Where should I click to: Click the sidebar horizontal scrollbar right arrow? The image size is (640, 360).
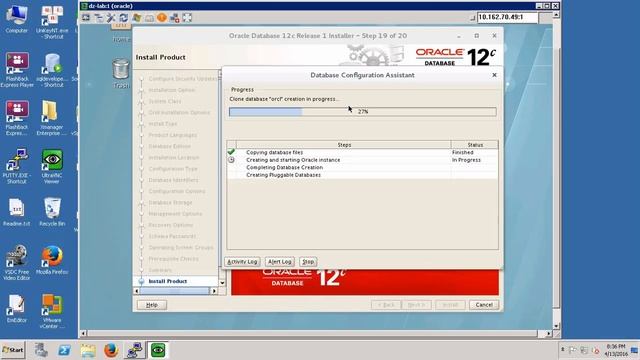click(x=214, y=291)
